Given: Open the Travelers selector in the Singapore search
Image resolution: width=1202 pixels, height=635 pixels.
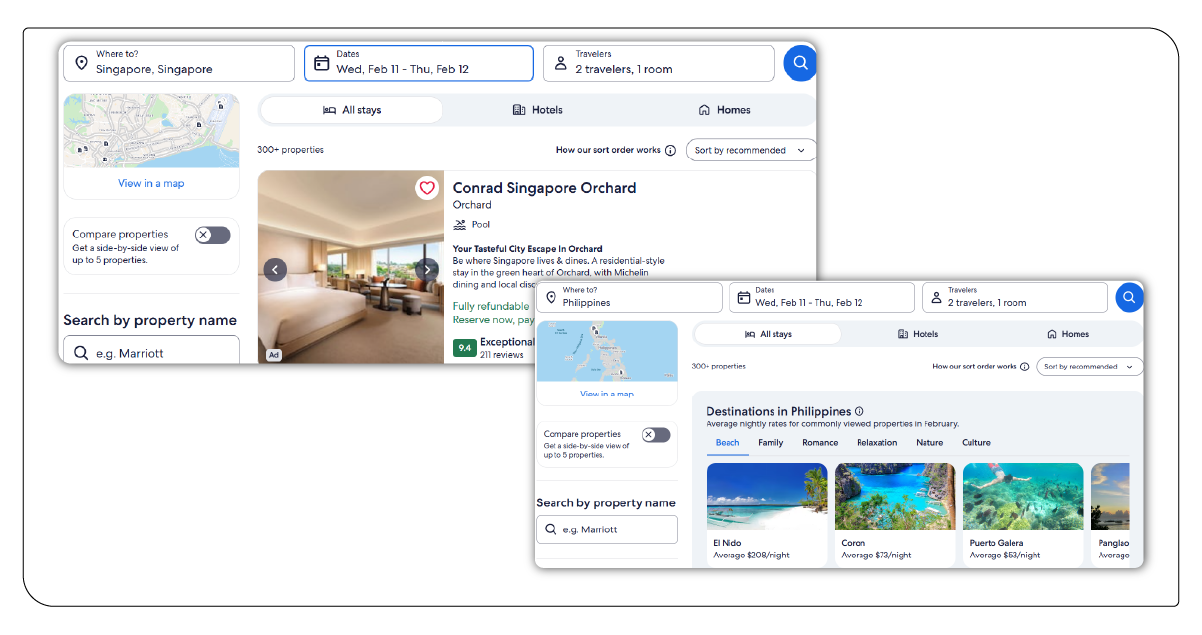Looking at the screenshot, I should coord(658,63).
